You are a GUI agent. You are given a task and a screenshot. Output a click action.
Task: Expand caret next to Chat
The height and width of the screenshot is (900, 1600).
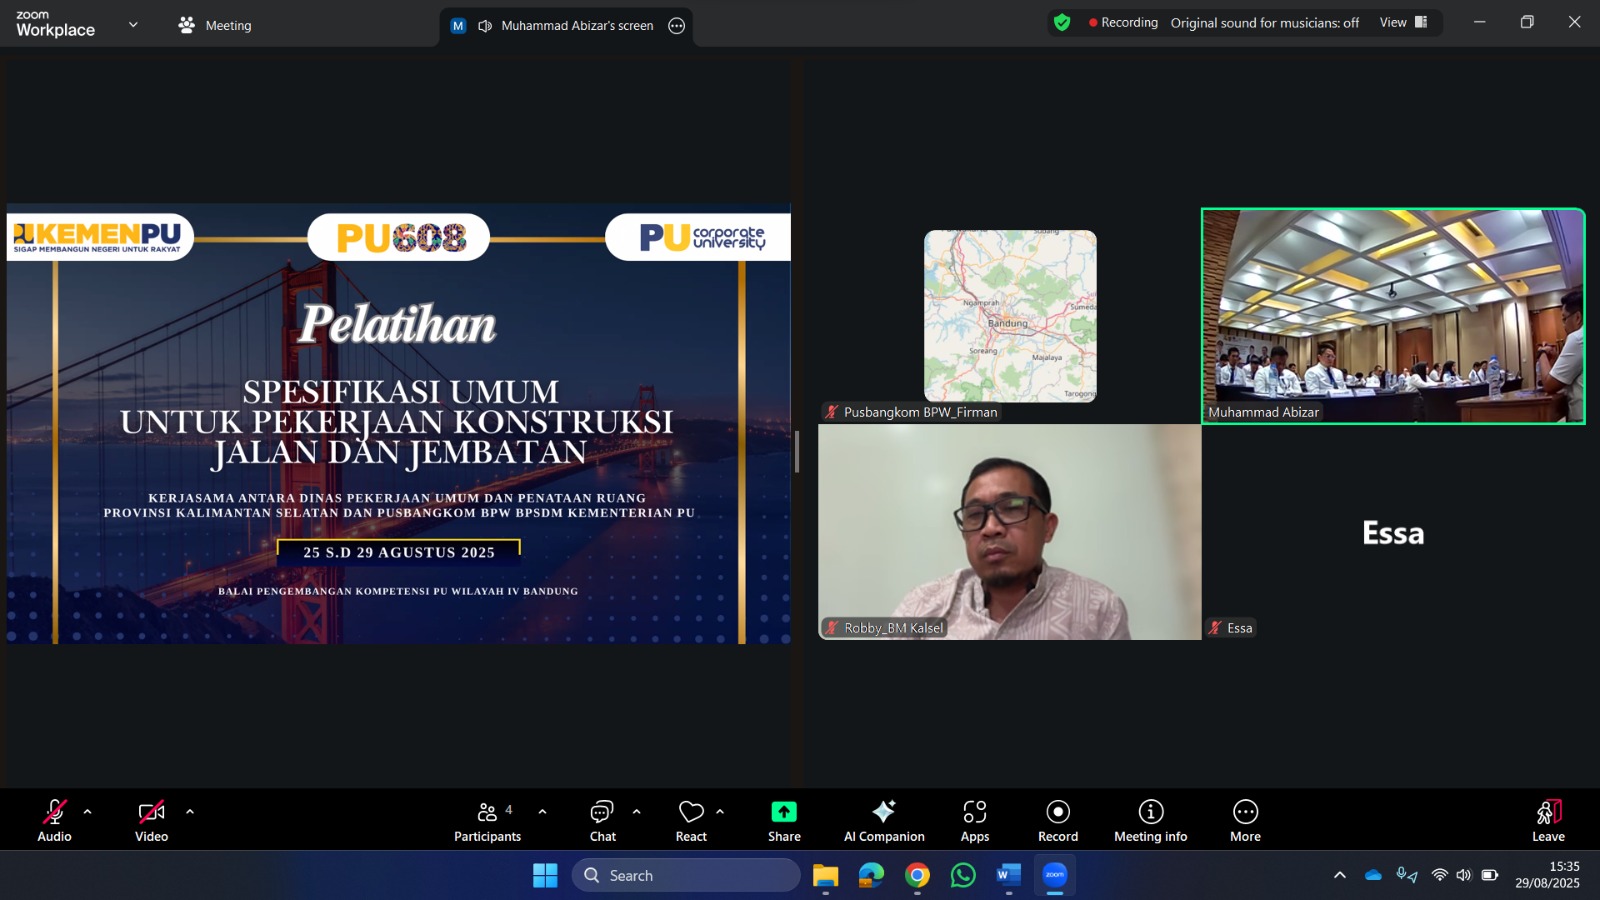click(x=636, y=812)
